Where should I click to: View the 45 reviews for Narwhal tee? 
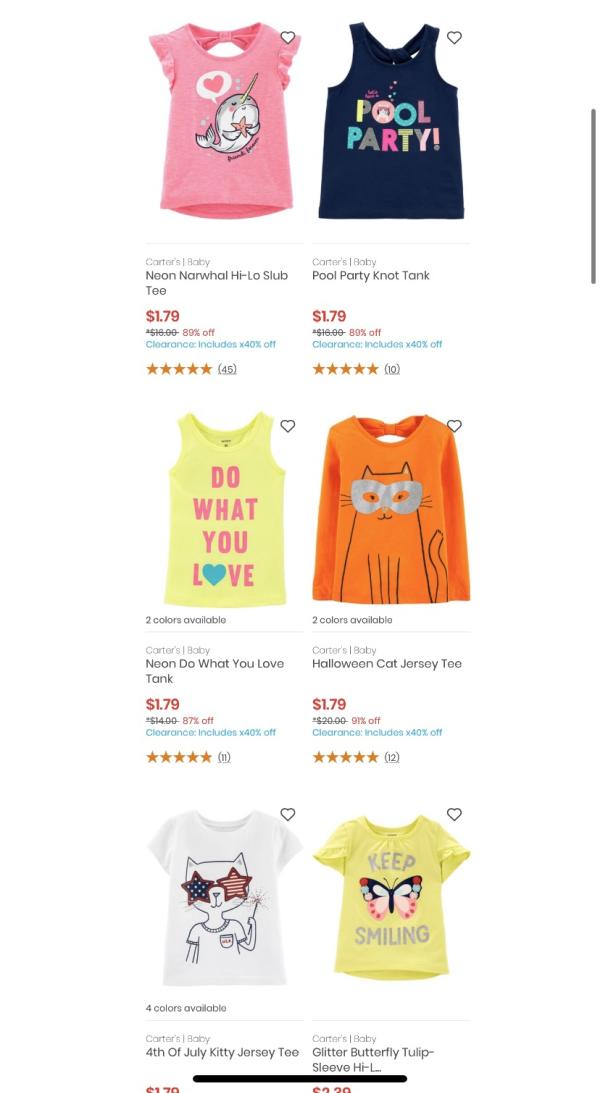pos(227,369)
